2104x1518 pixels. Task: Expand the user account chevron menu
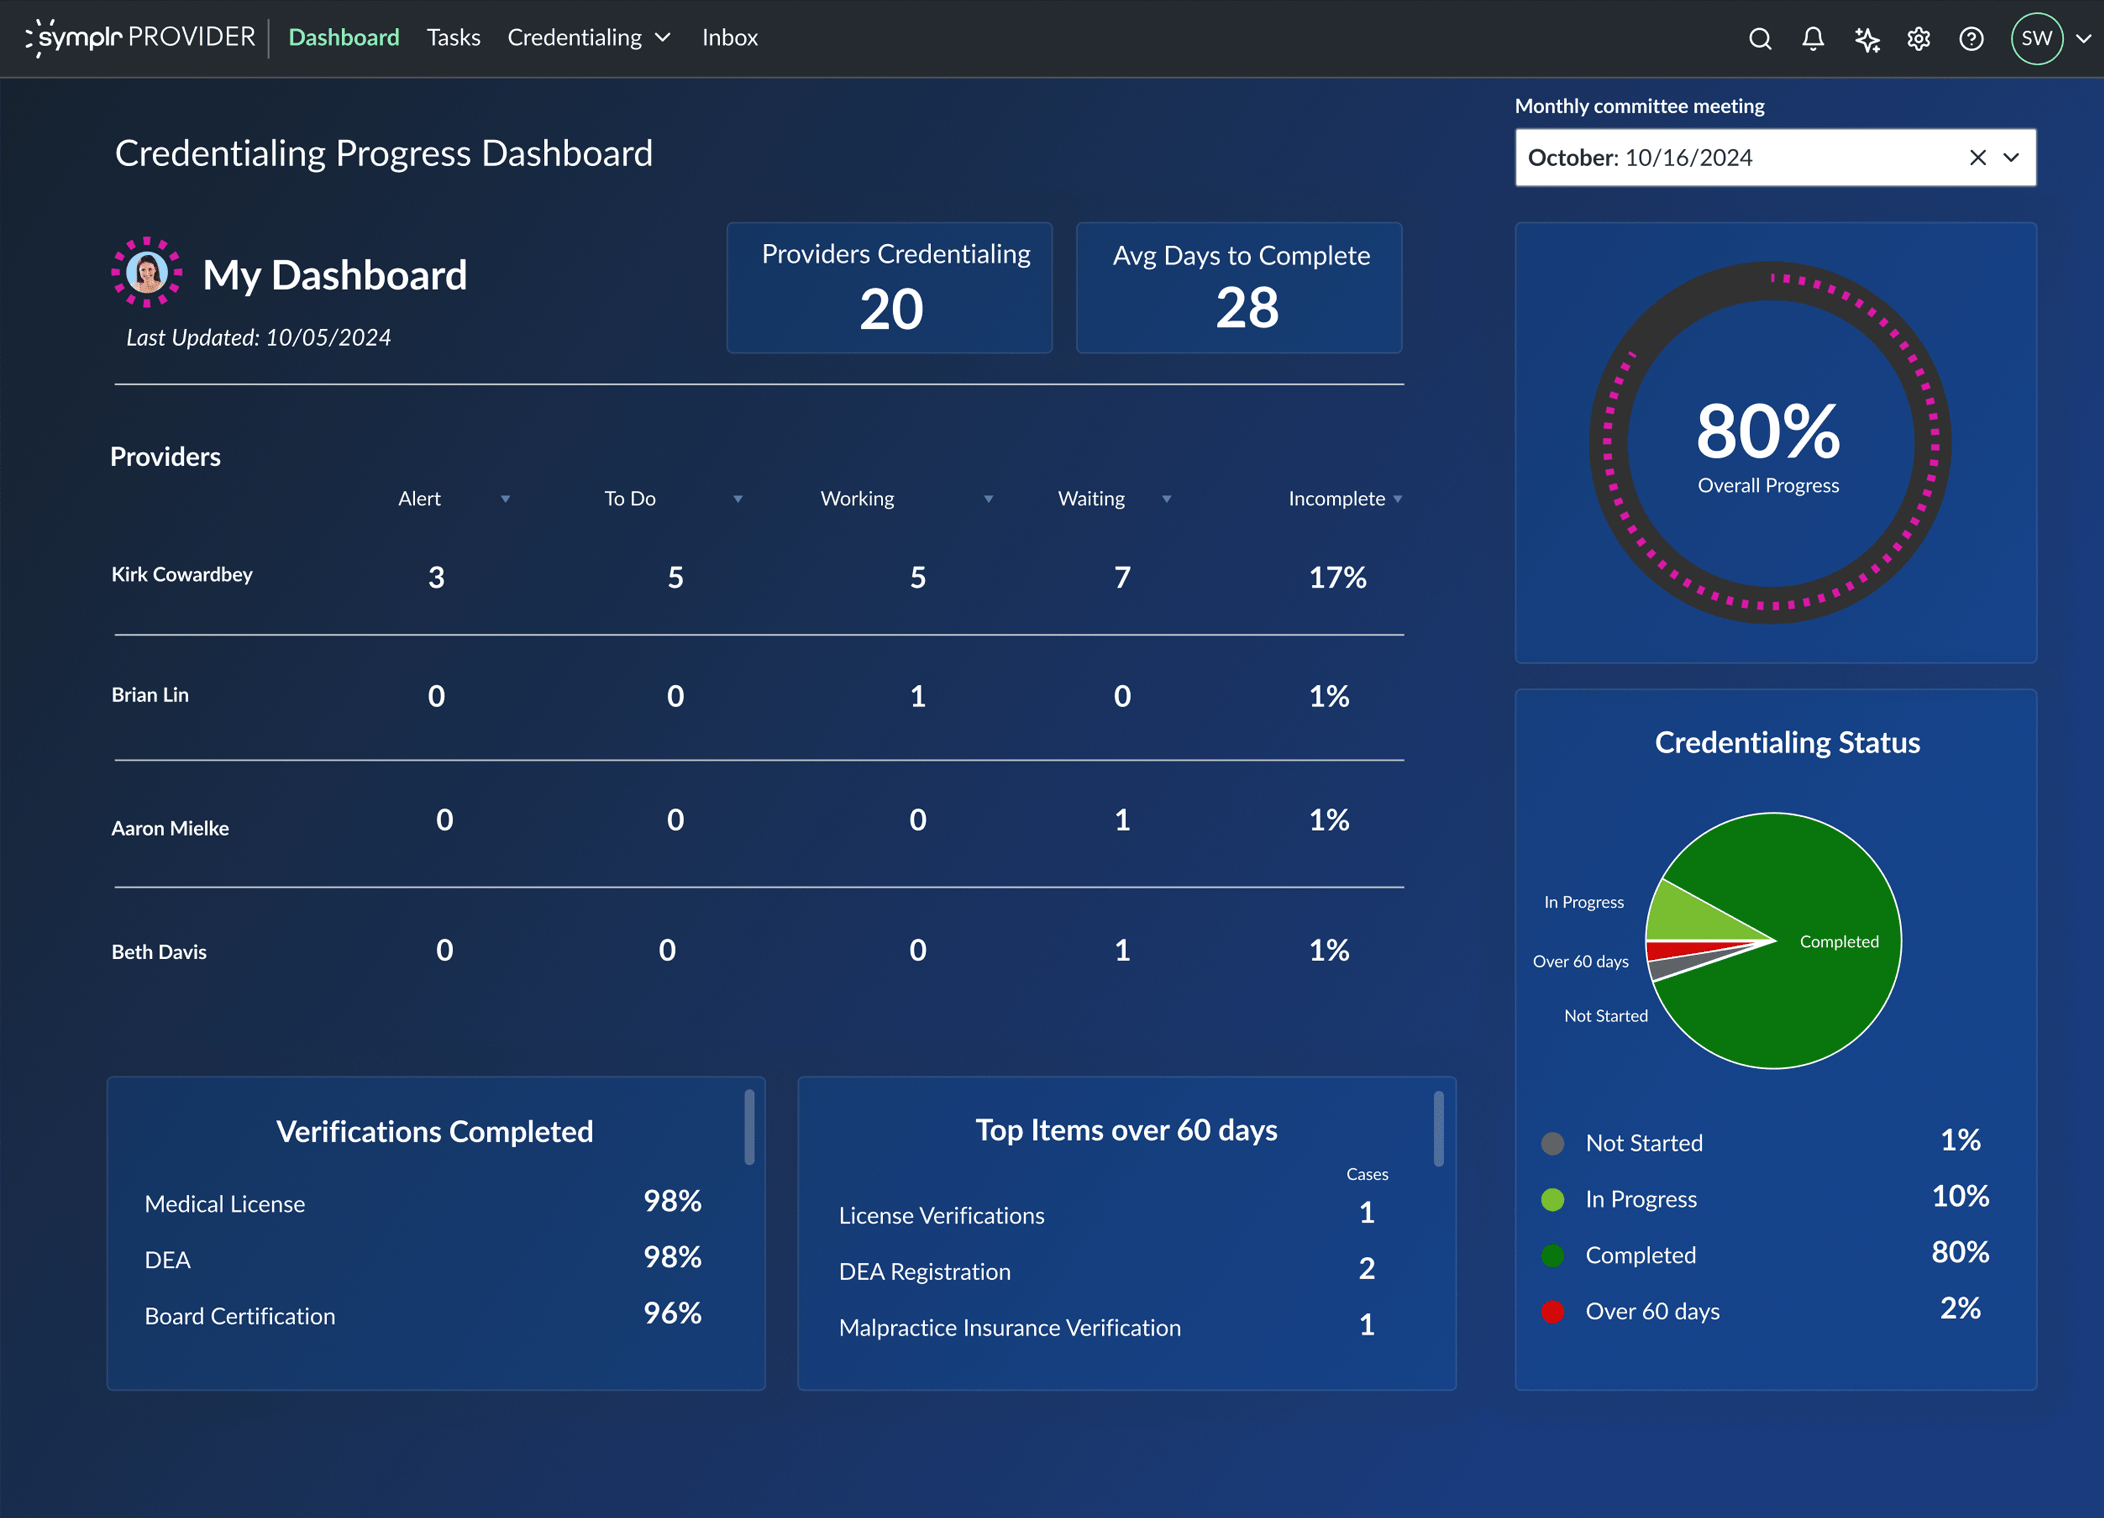pos(2085,39)
